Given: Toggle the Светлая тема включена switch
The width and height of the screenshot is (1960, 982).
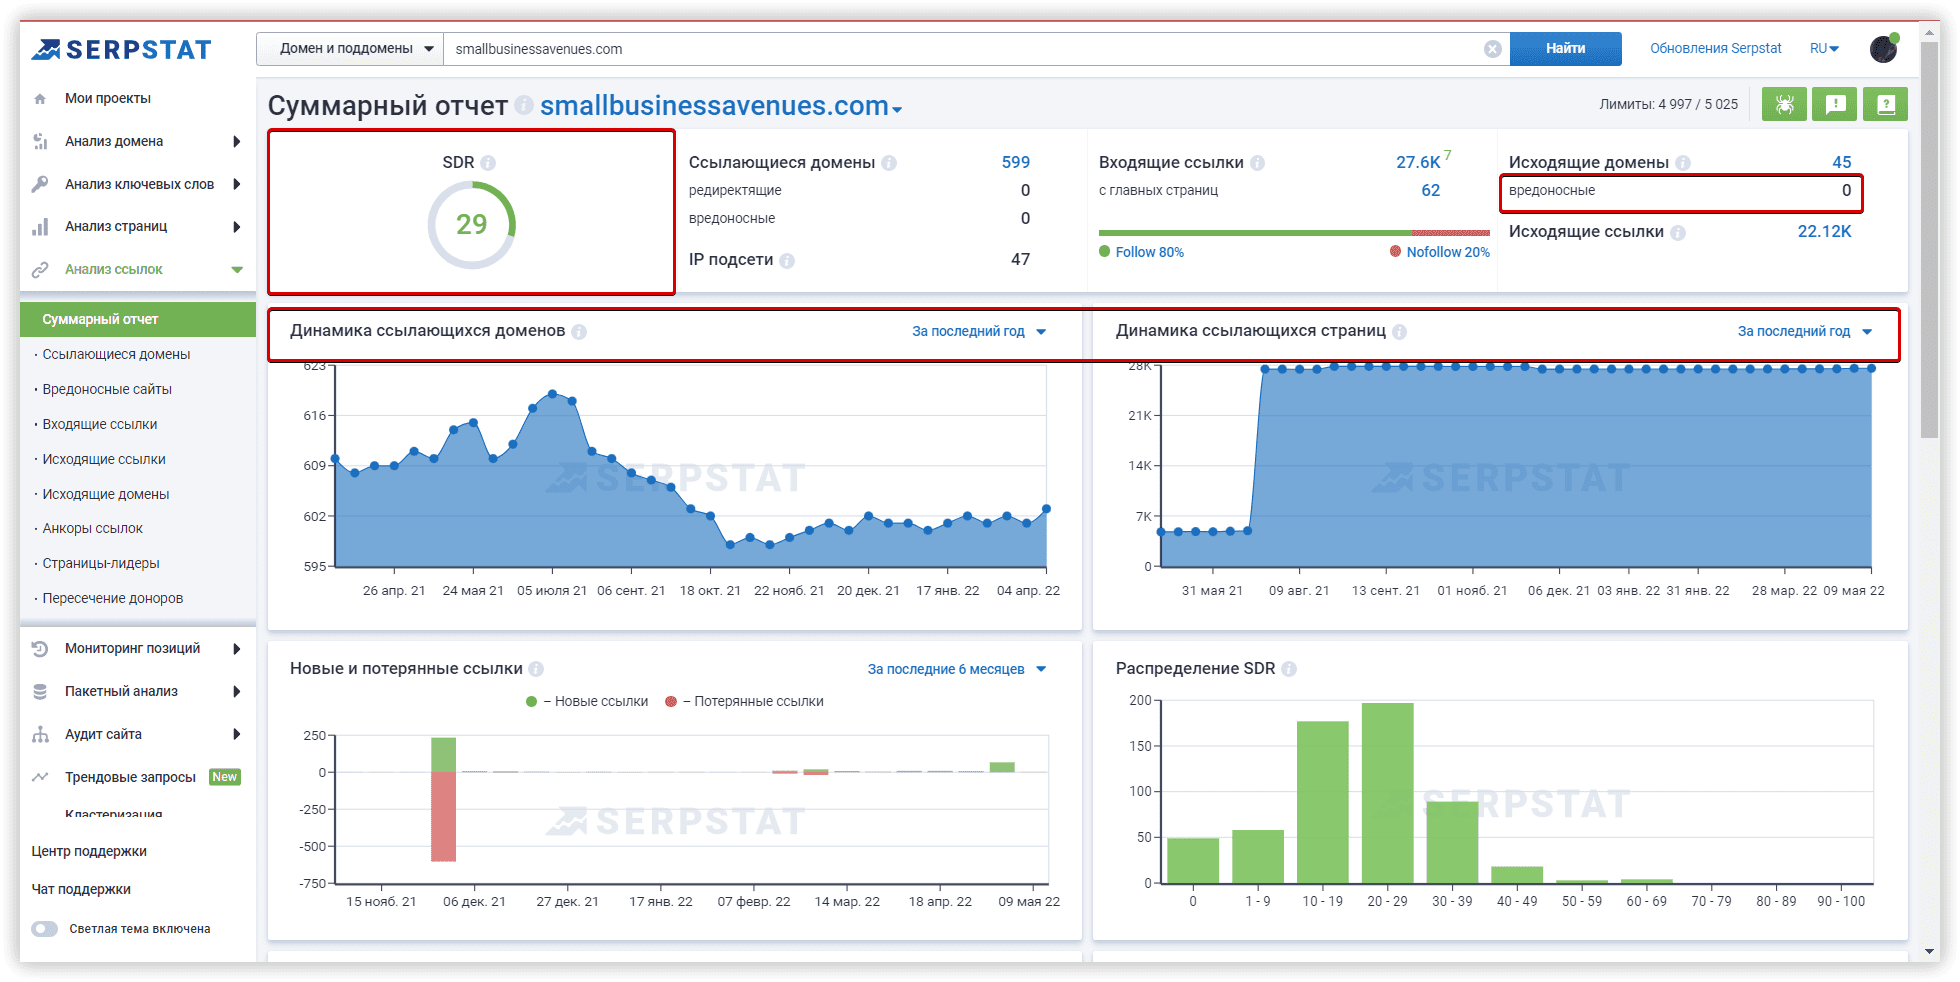Looking at the screenshot, I should tap(44, 929).
